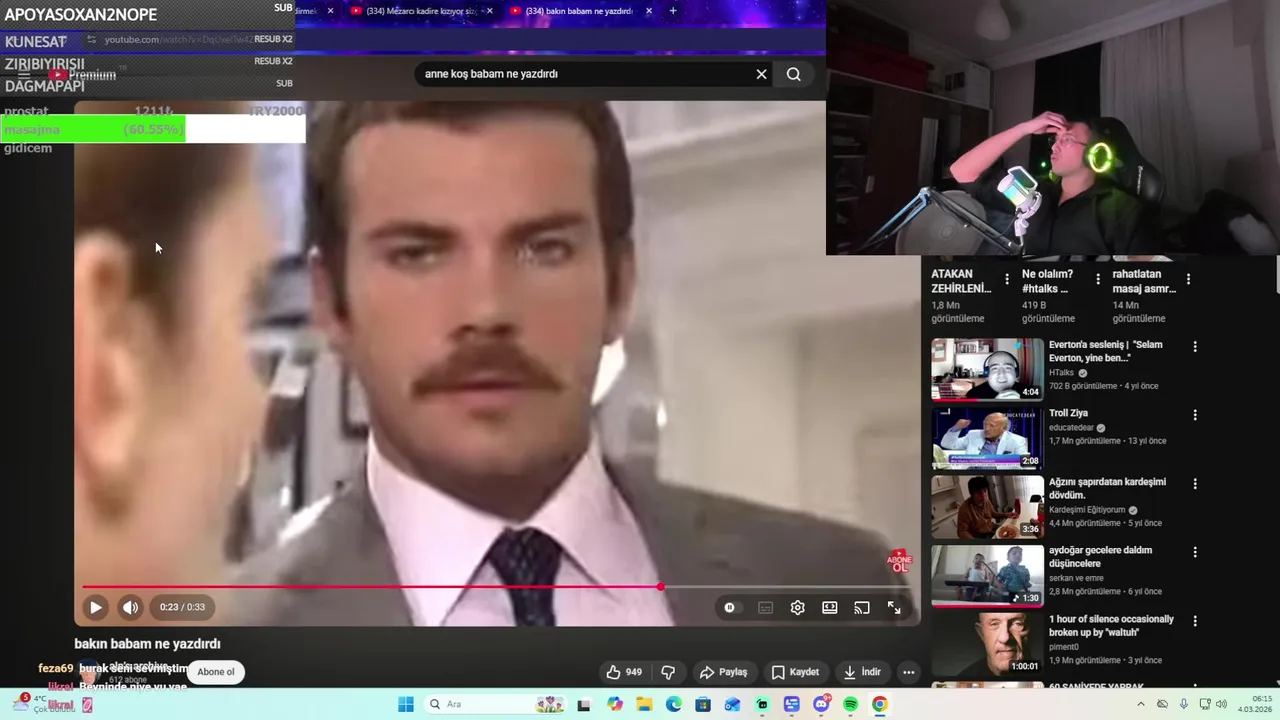Switch to Chrome on the taskbar

click(879, 704)
